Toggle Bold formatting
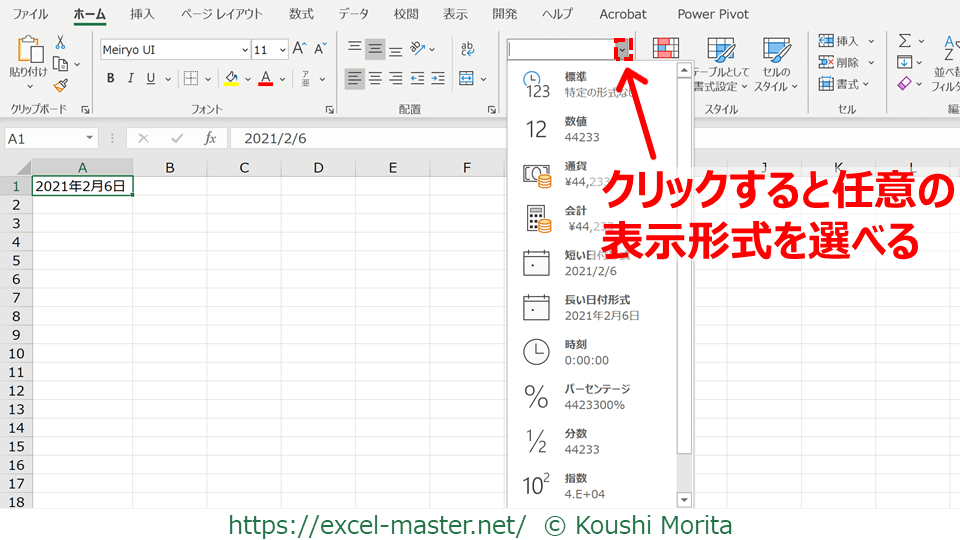Image resolution: width=960 pixels, height=540 pixels. coord(110,79)
